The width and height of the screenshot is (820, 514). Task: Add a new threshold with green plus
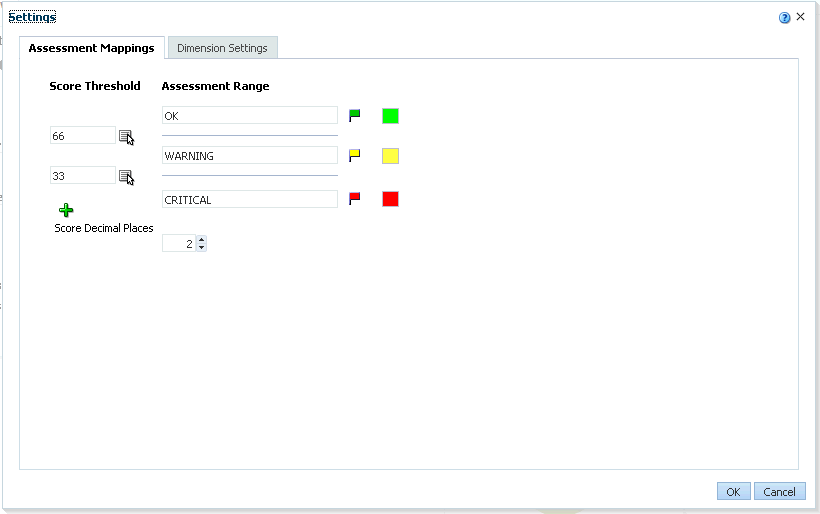pos(66,210)
